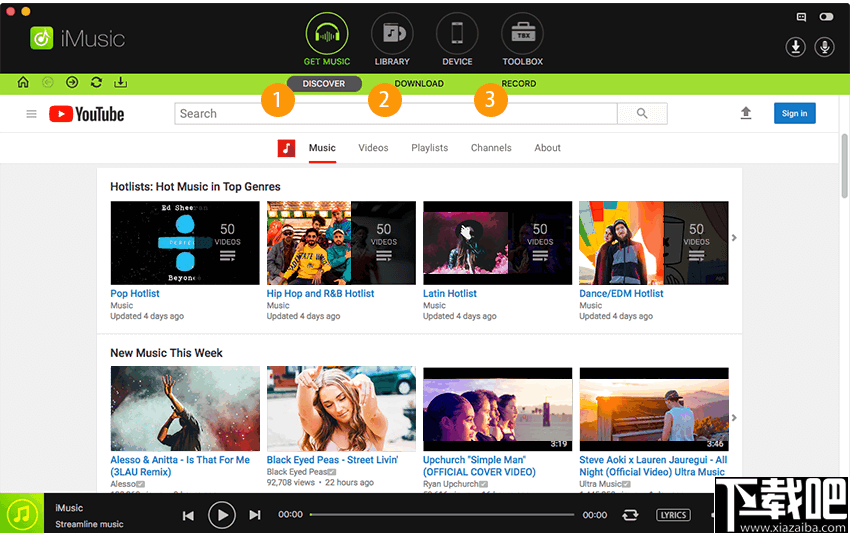Click the green toolbar download icon
The image size is (850, 533).
tap(120, 82)
